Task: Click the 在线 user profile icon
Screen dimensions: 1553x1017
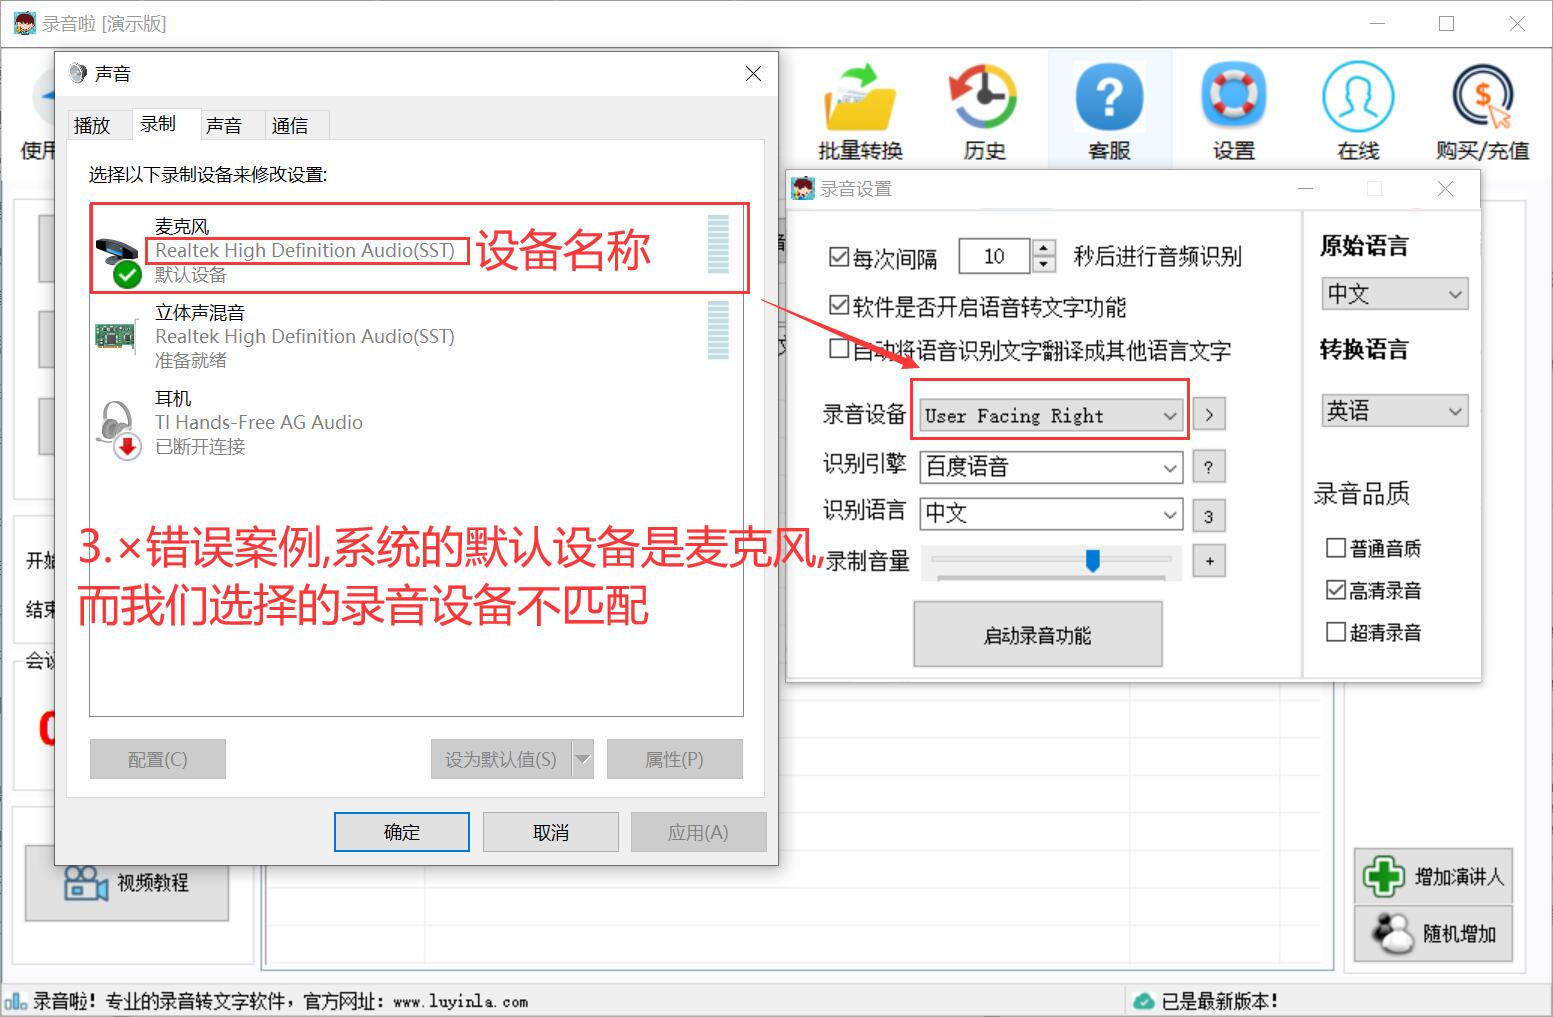Action: [x=1357, y=97]
